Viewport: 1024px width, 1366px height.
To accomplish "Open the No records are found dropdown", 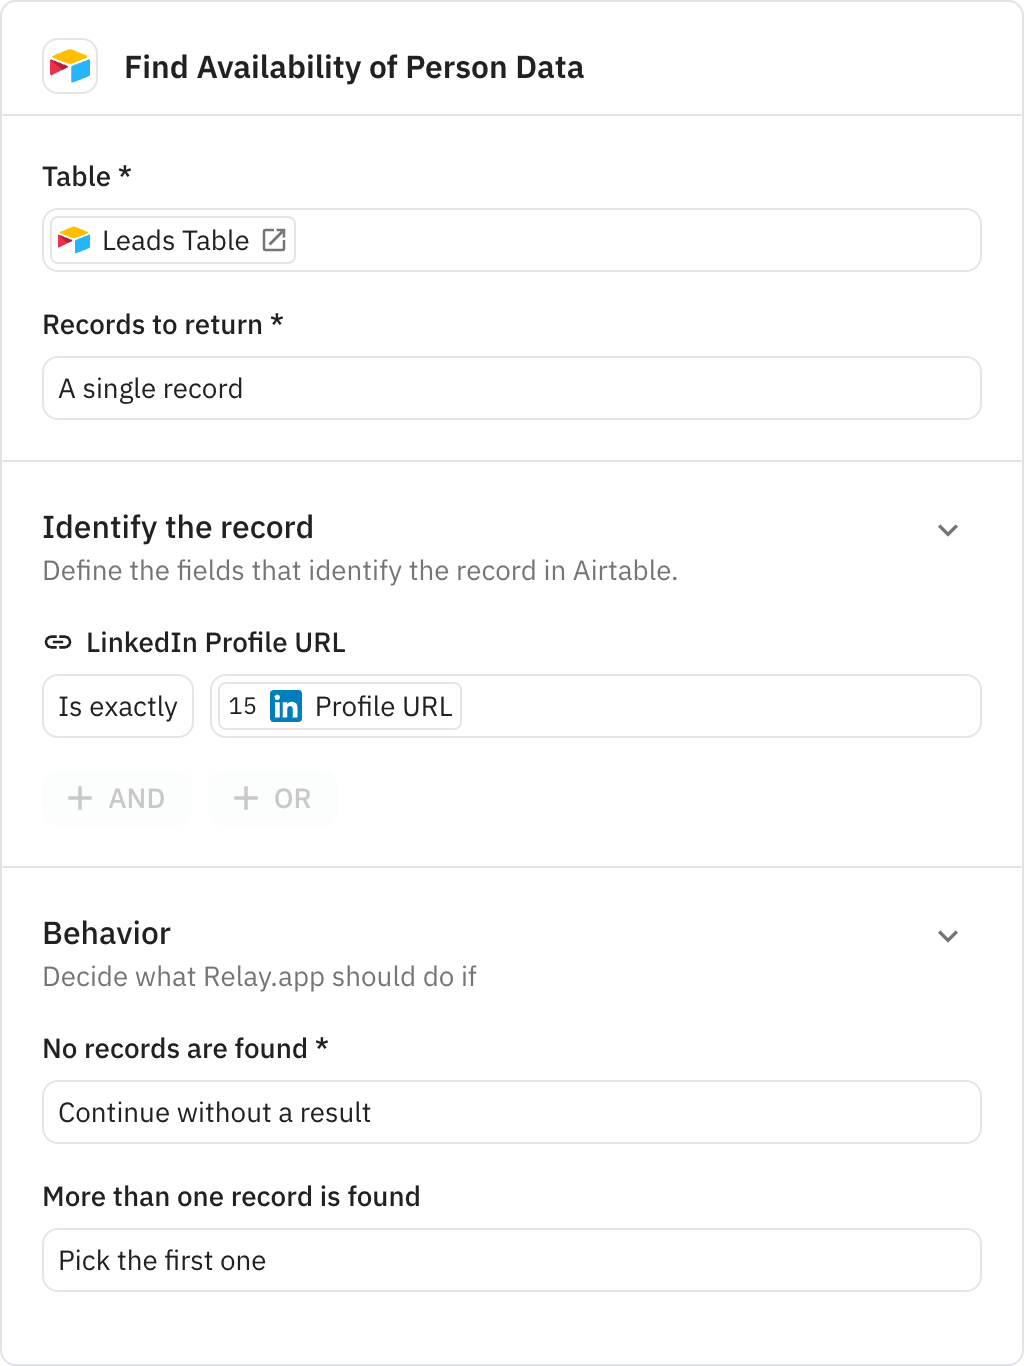I will [x=511, y=1112].
